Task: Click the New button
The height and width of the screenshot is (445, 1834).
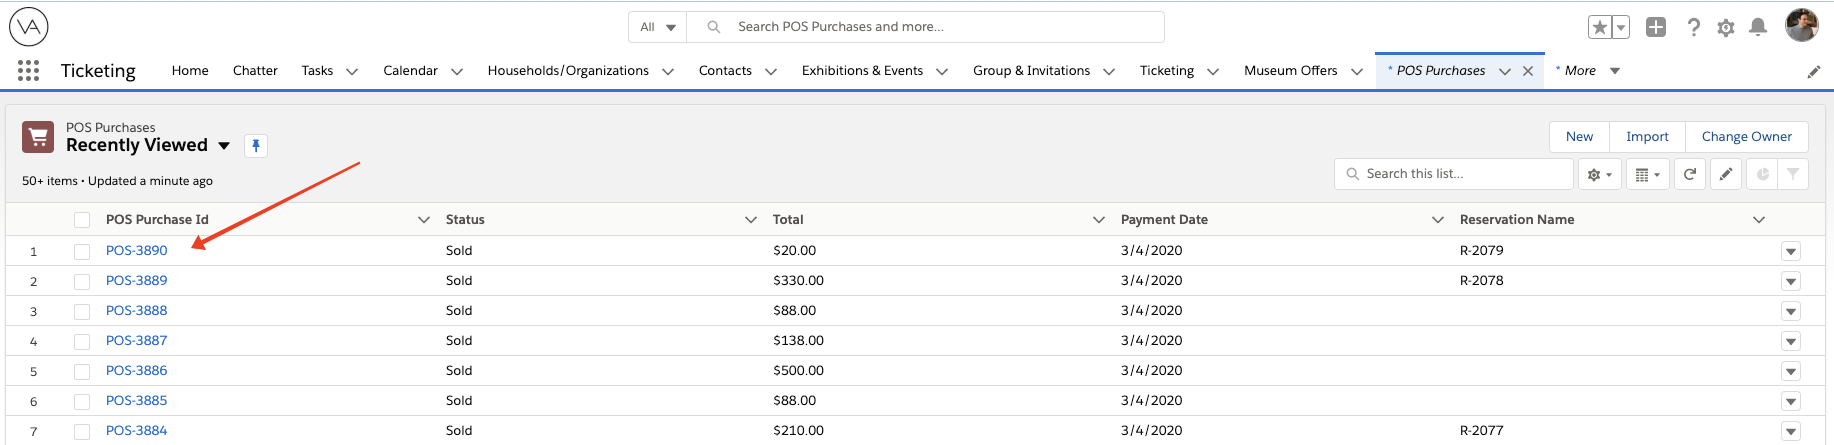Action: pyautogui.click(x=1579, y=136)
